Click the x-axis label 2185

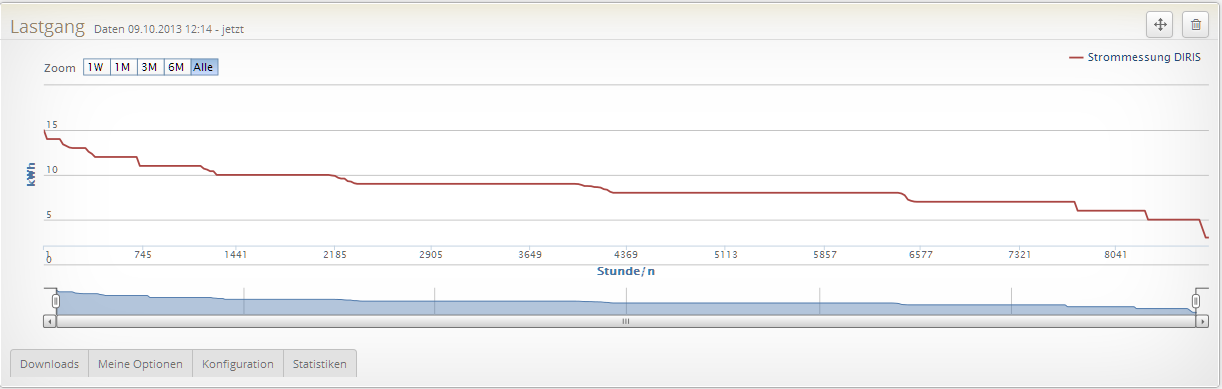(x=335, y=255)
